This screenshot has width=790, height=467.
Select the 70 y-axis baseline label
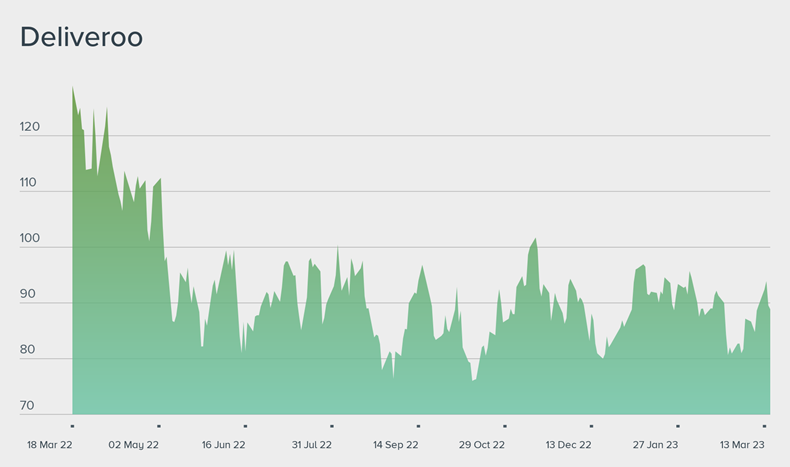coord(29,407)
